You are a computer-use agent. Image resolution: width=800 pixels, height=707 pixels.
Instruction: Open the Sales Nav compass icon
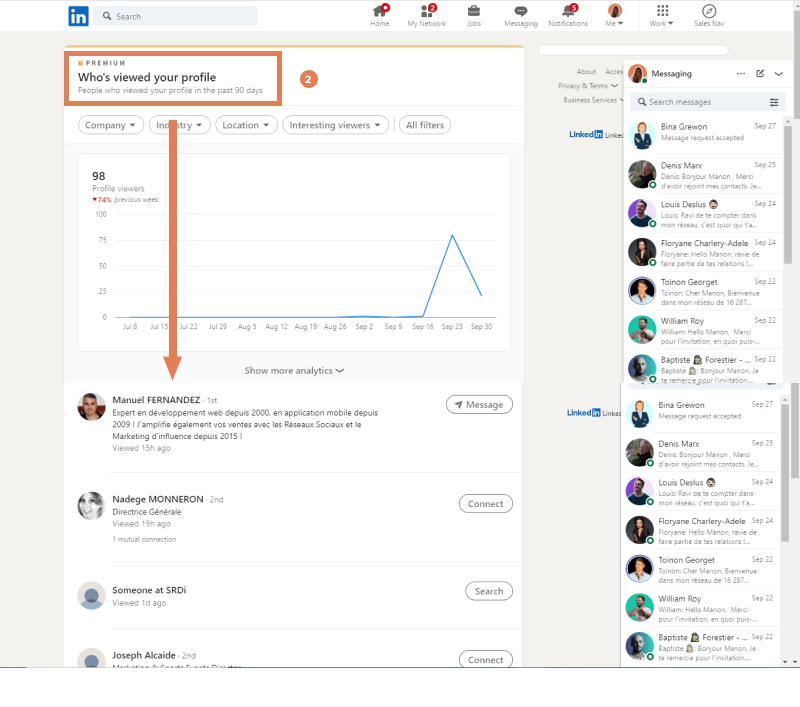[x=709, y=16]
